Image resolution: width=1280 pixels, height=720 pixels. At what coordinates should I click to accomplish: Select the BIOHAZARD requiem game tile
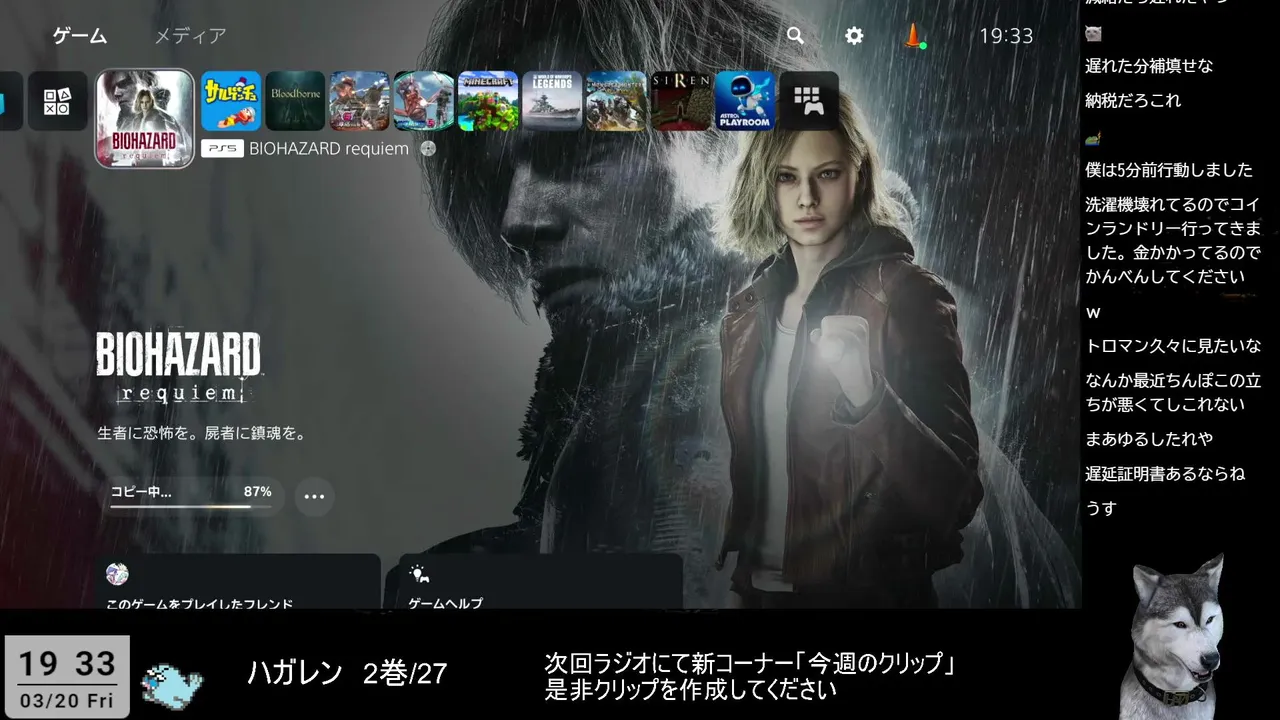point(145,118)
